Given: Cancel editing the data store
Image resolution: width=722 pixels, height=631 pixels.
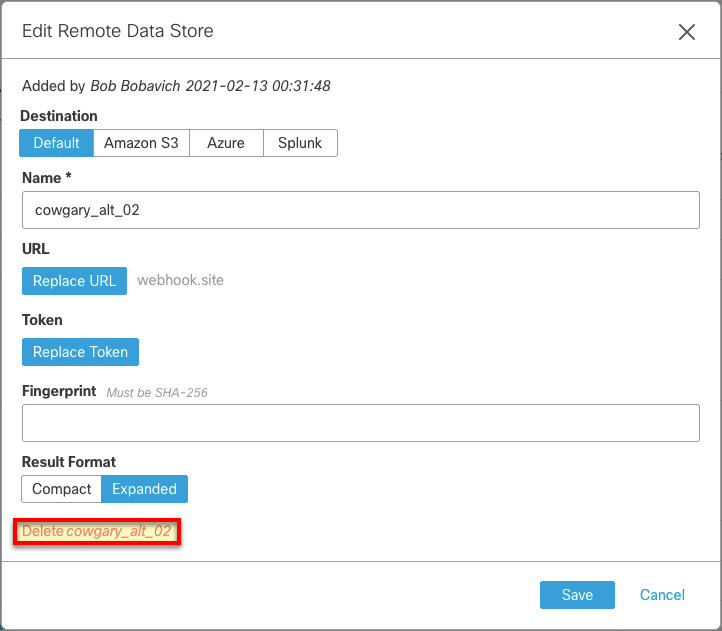Looking at the screenshot, I should pos(662,595).
